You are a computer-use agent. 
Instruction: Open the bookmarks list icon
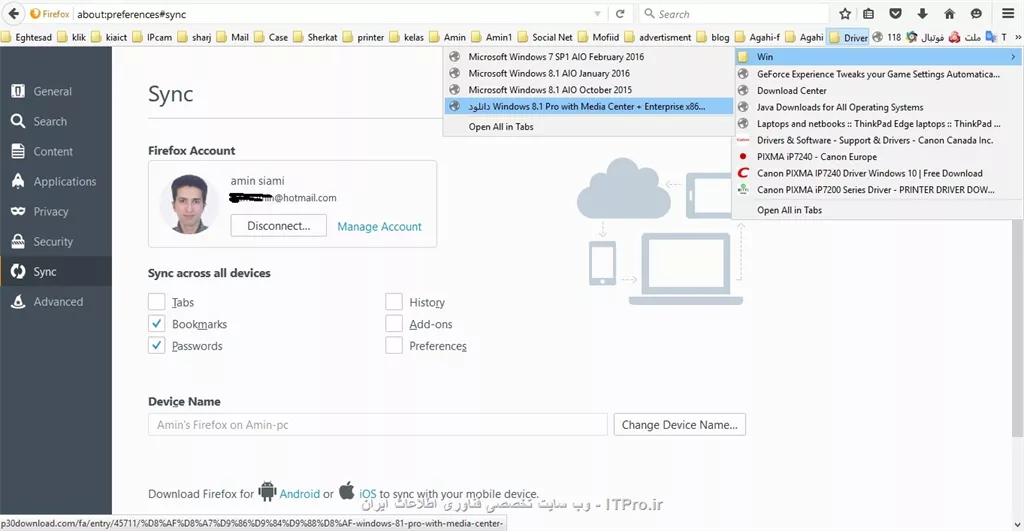[x=869, y=14]
